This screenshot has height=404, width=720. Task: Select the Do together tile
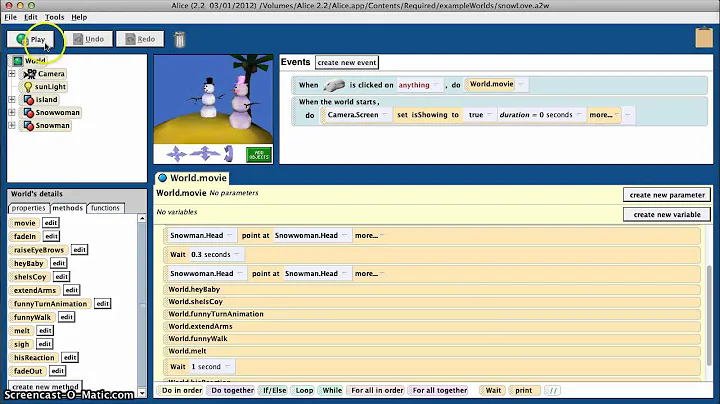[x=232, y=390]
